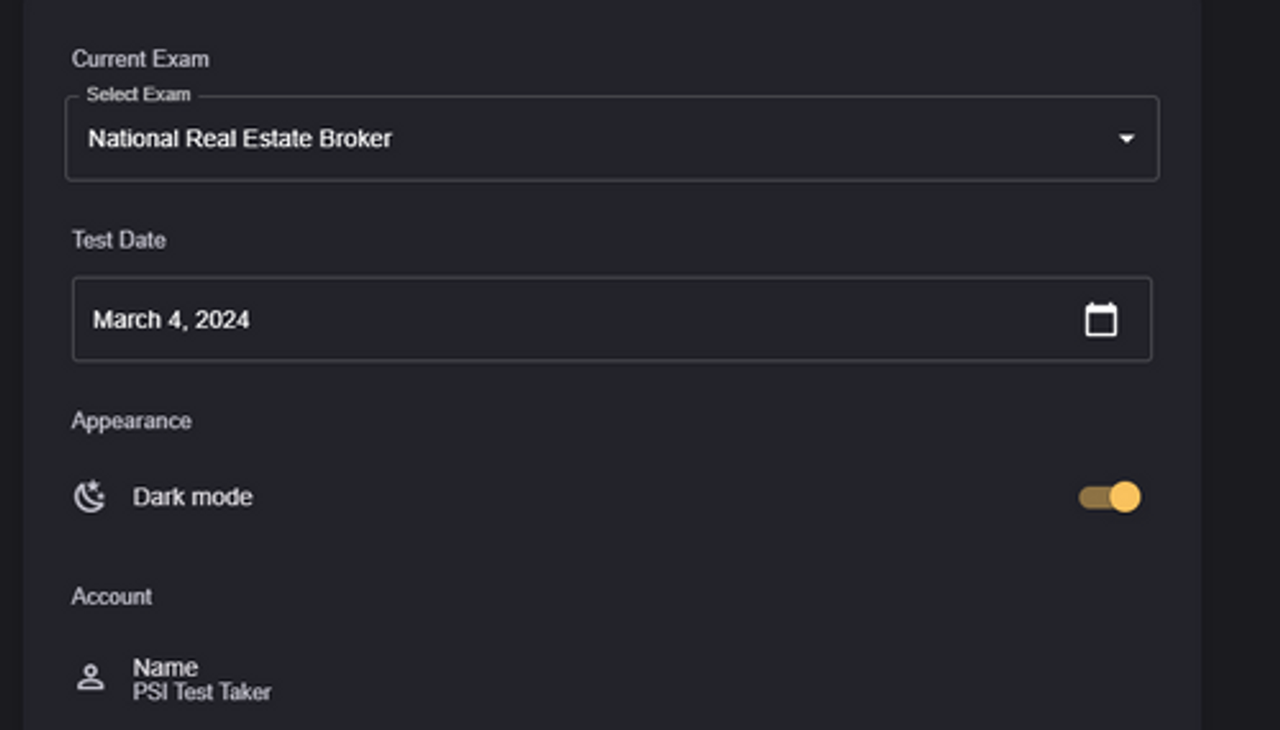1280x730 pixels.
Task: Click the March 4, 2024 date text
Action: [x=171, y=320]
